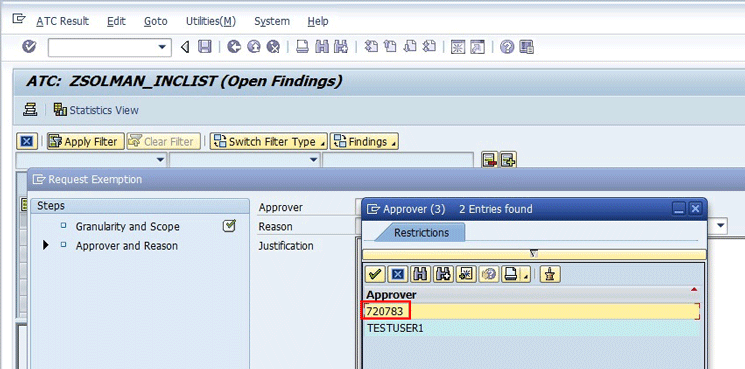The height and width of the screenshot is (369, 745).
Task: Click the Apply Filter button
Action: [86, 142]
